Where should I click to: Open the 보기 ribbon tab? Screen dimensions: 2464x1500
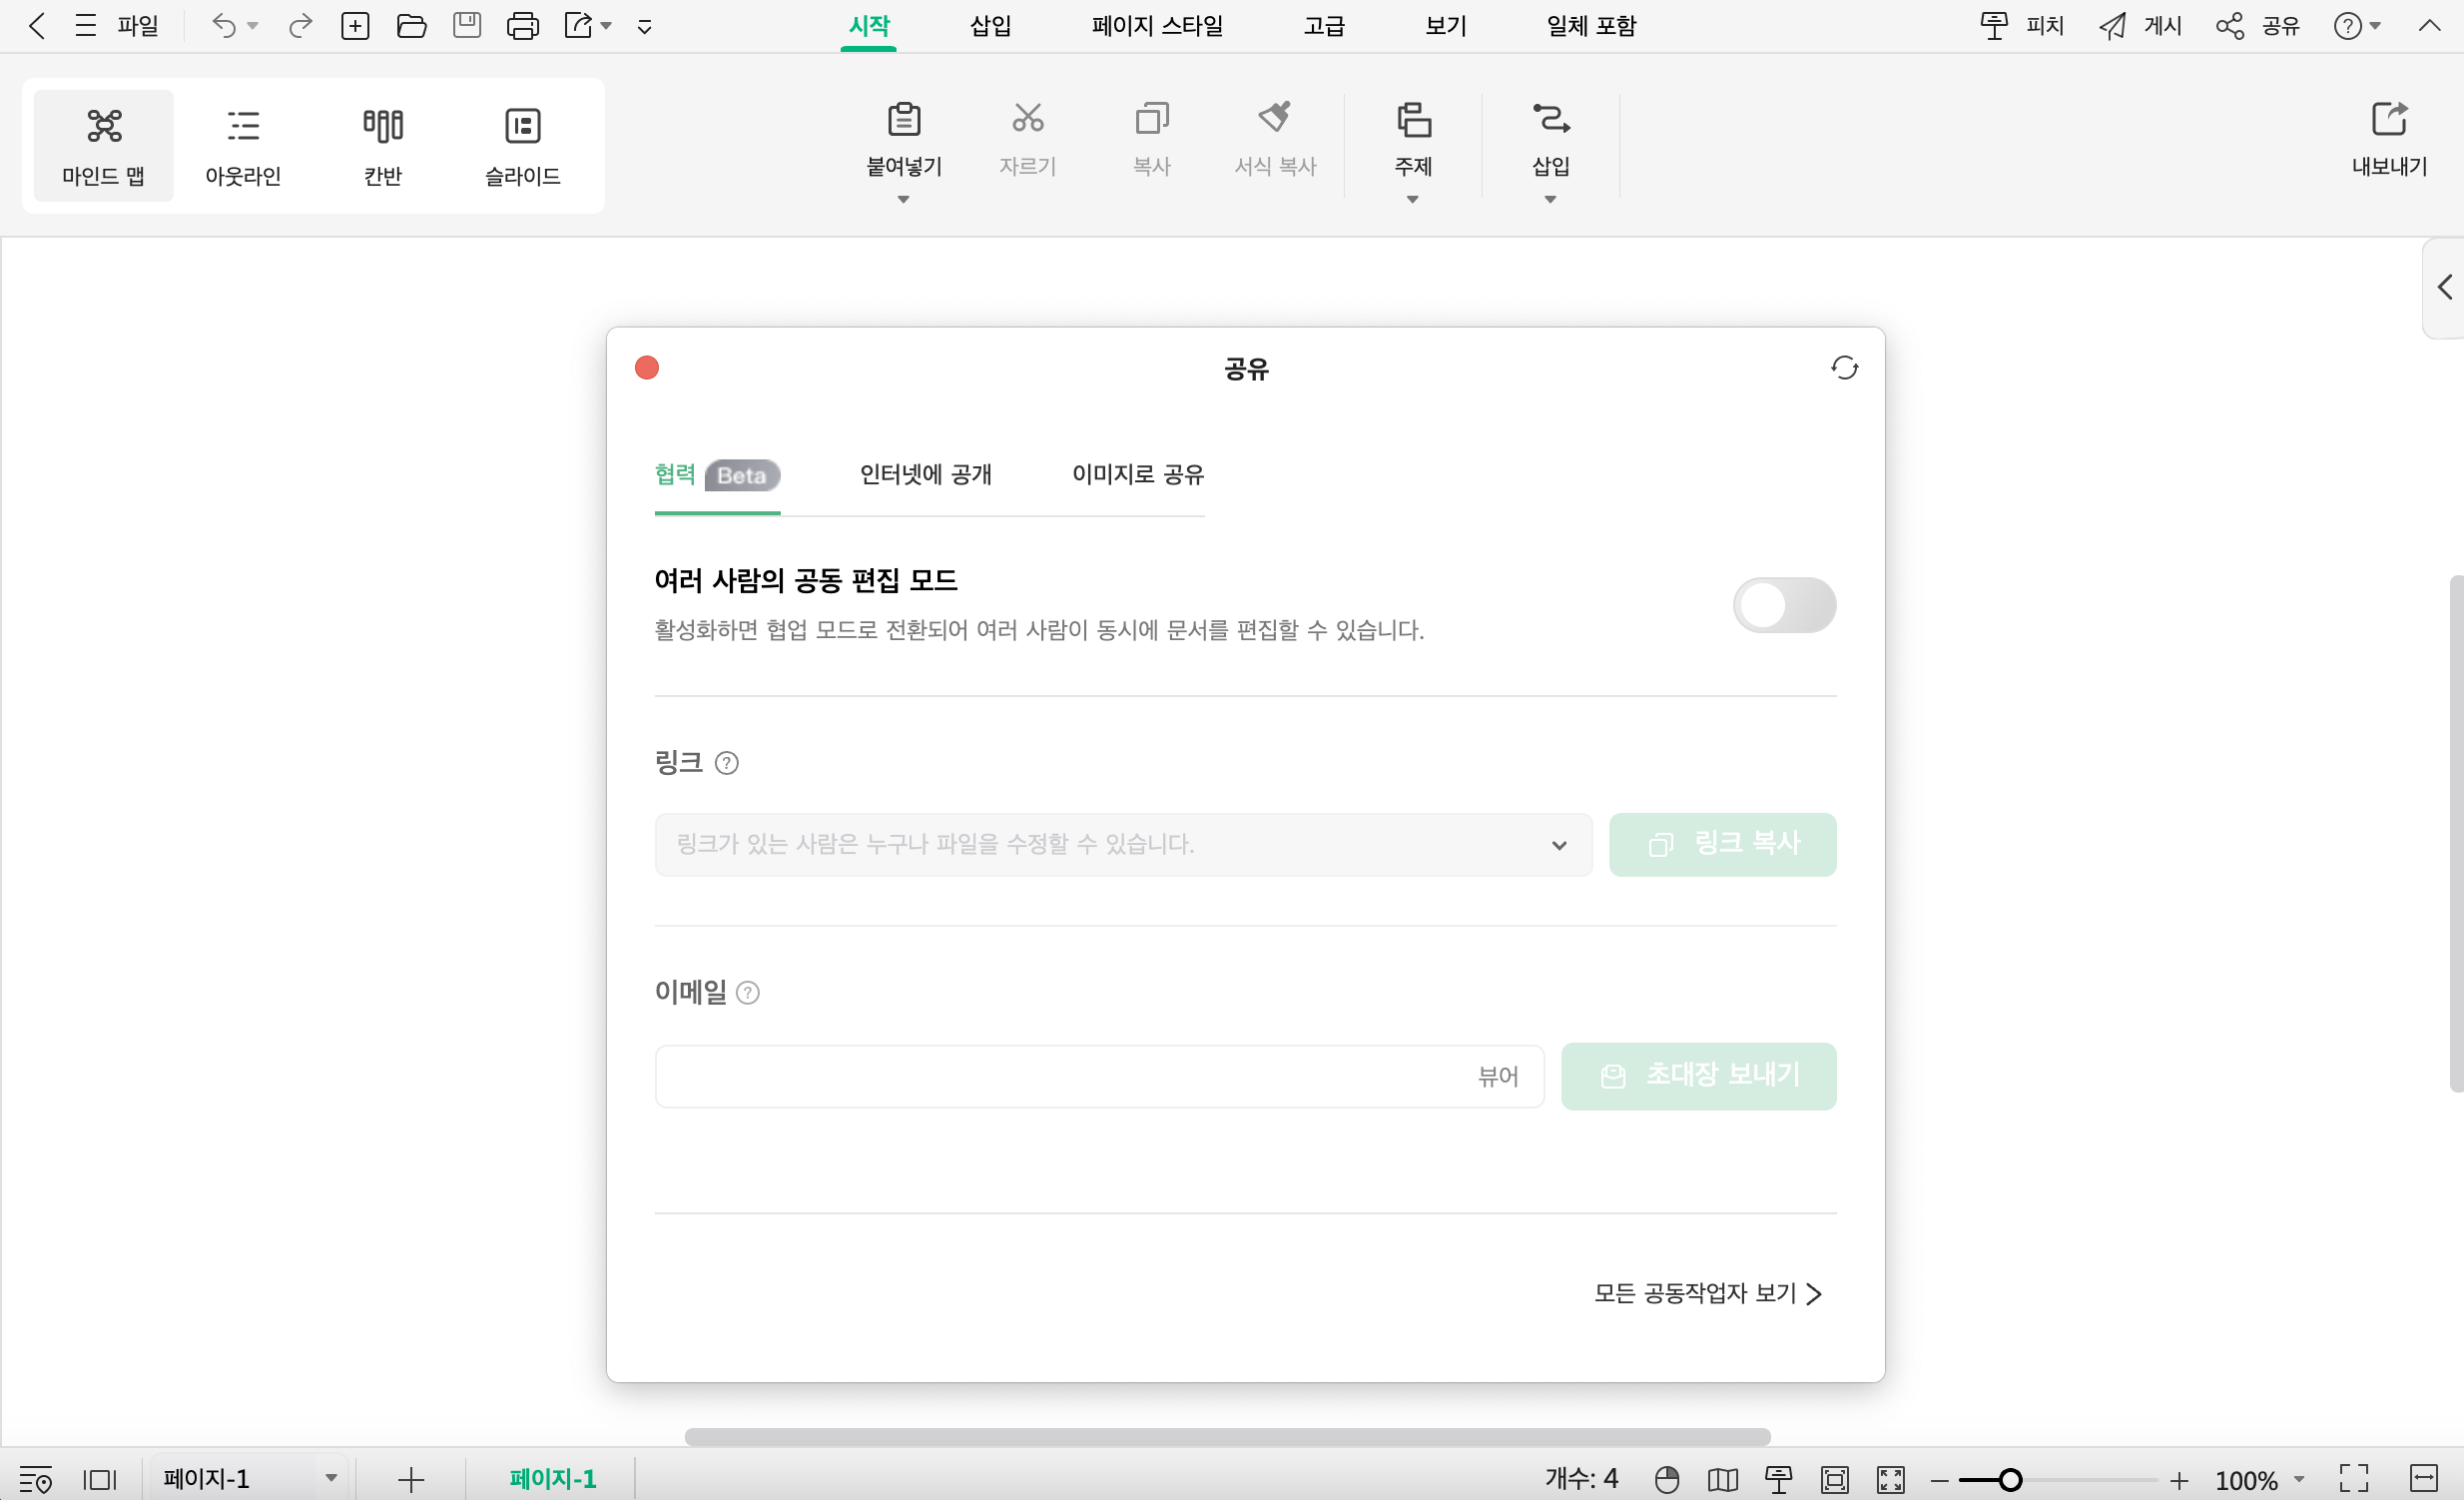(x=1446, y=26)
